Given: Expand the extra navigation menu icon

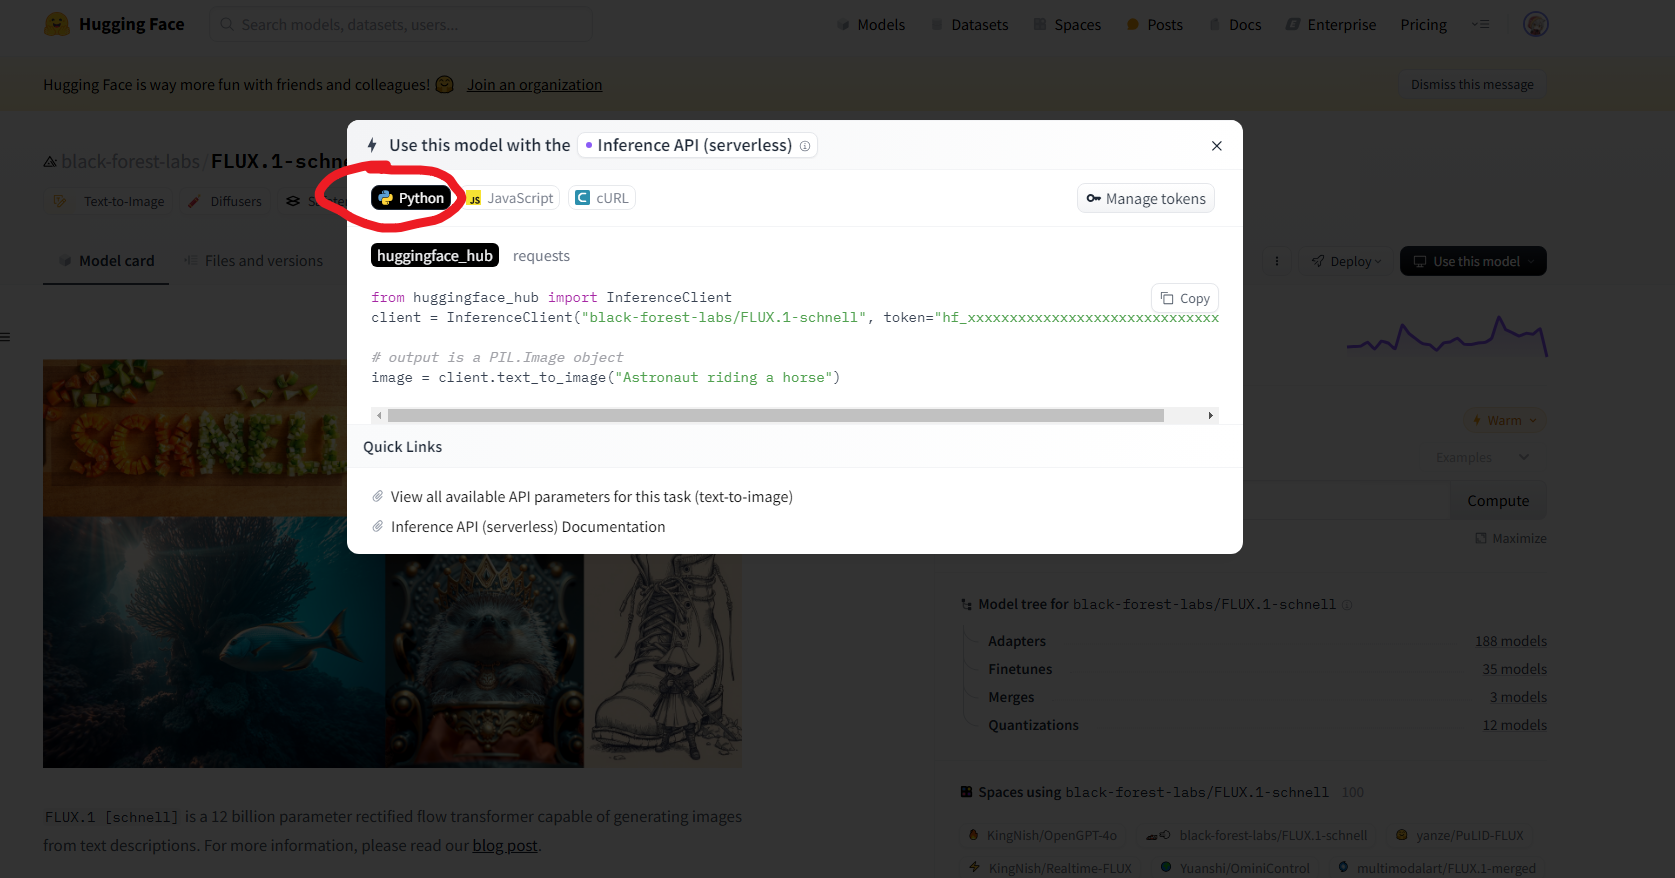Looking at the screenshot, I should [1481, 24].
